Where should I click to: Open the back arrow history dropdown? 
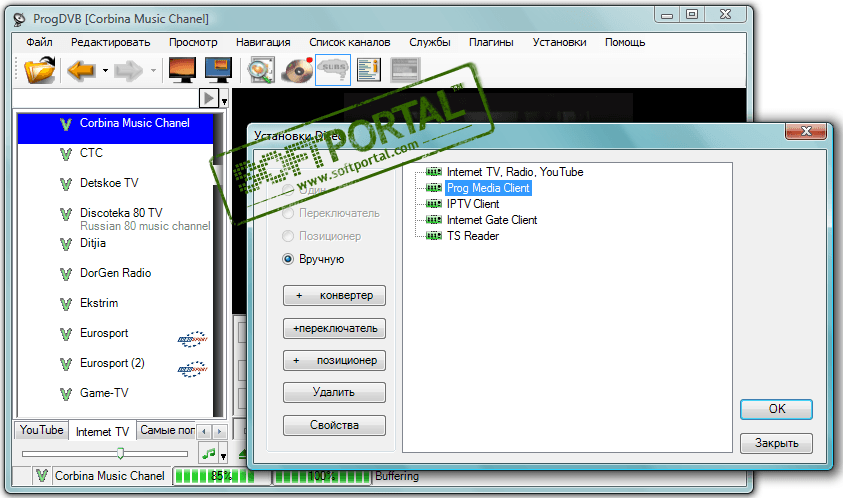pos(105,70)
